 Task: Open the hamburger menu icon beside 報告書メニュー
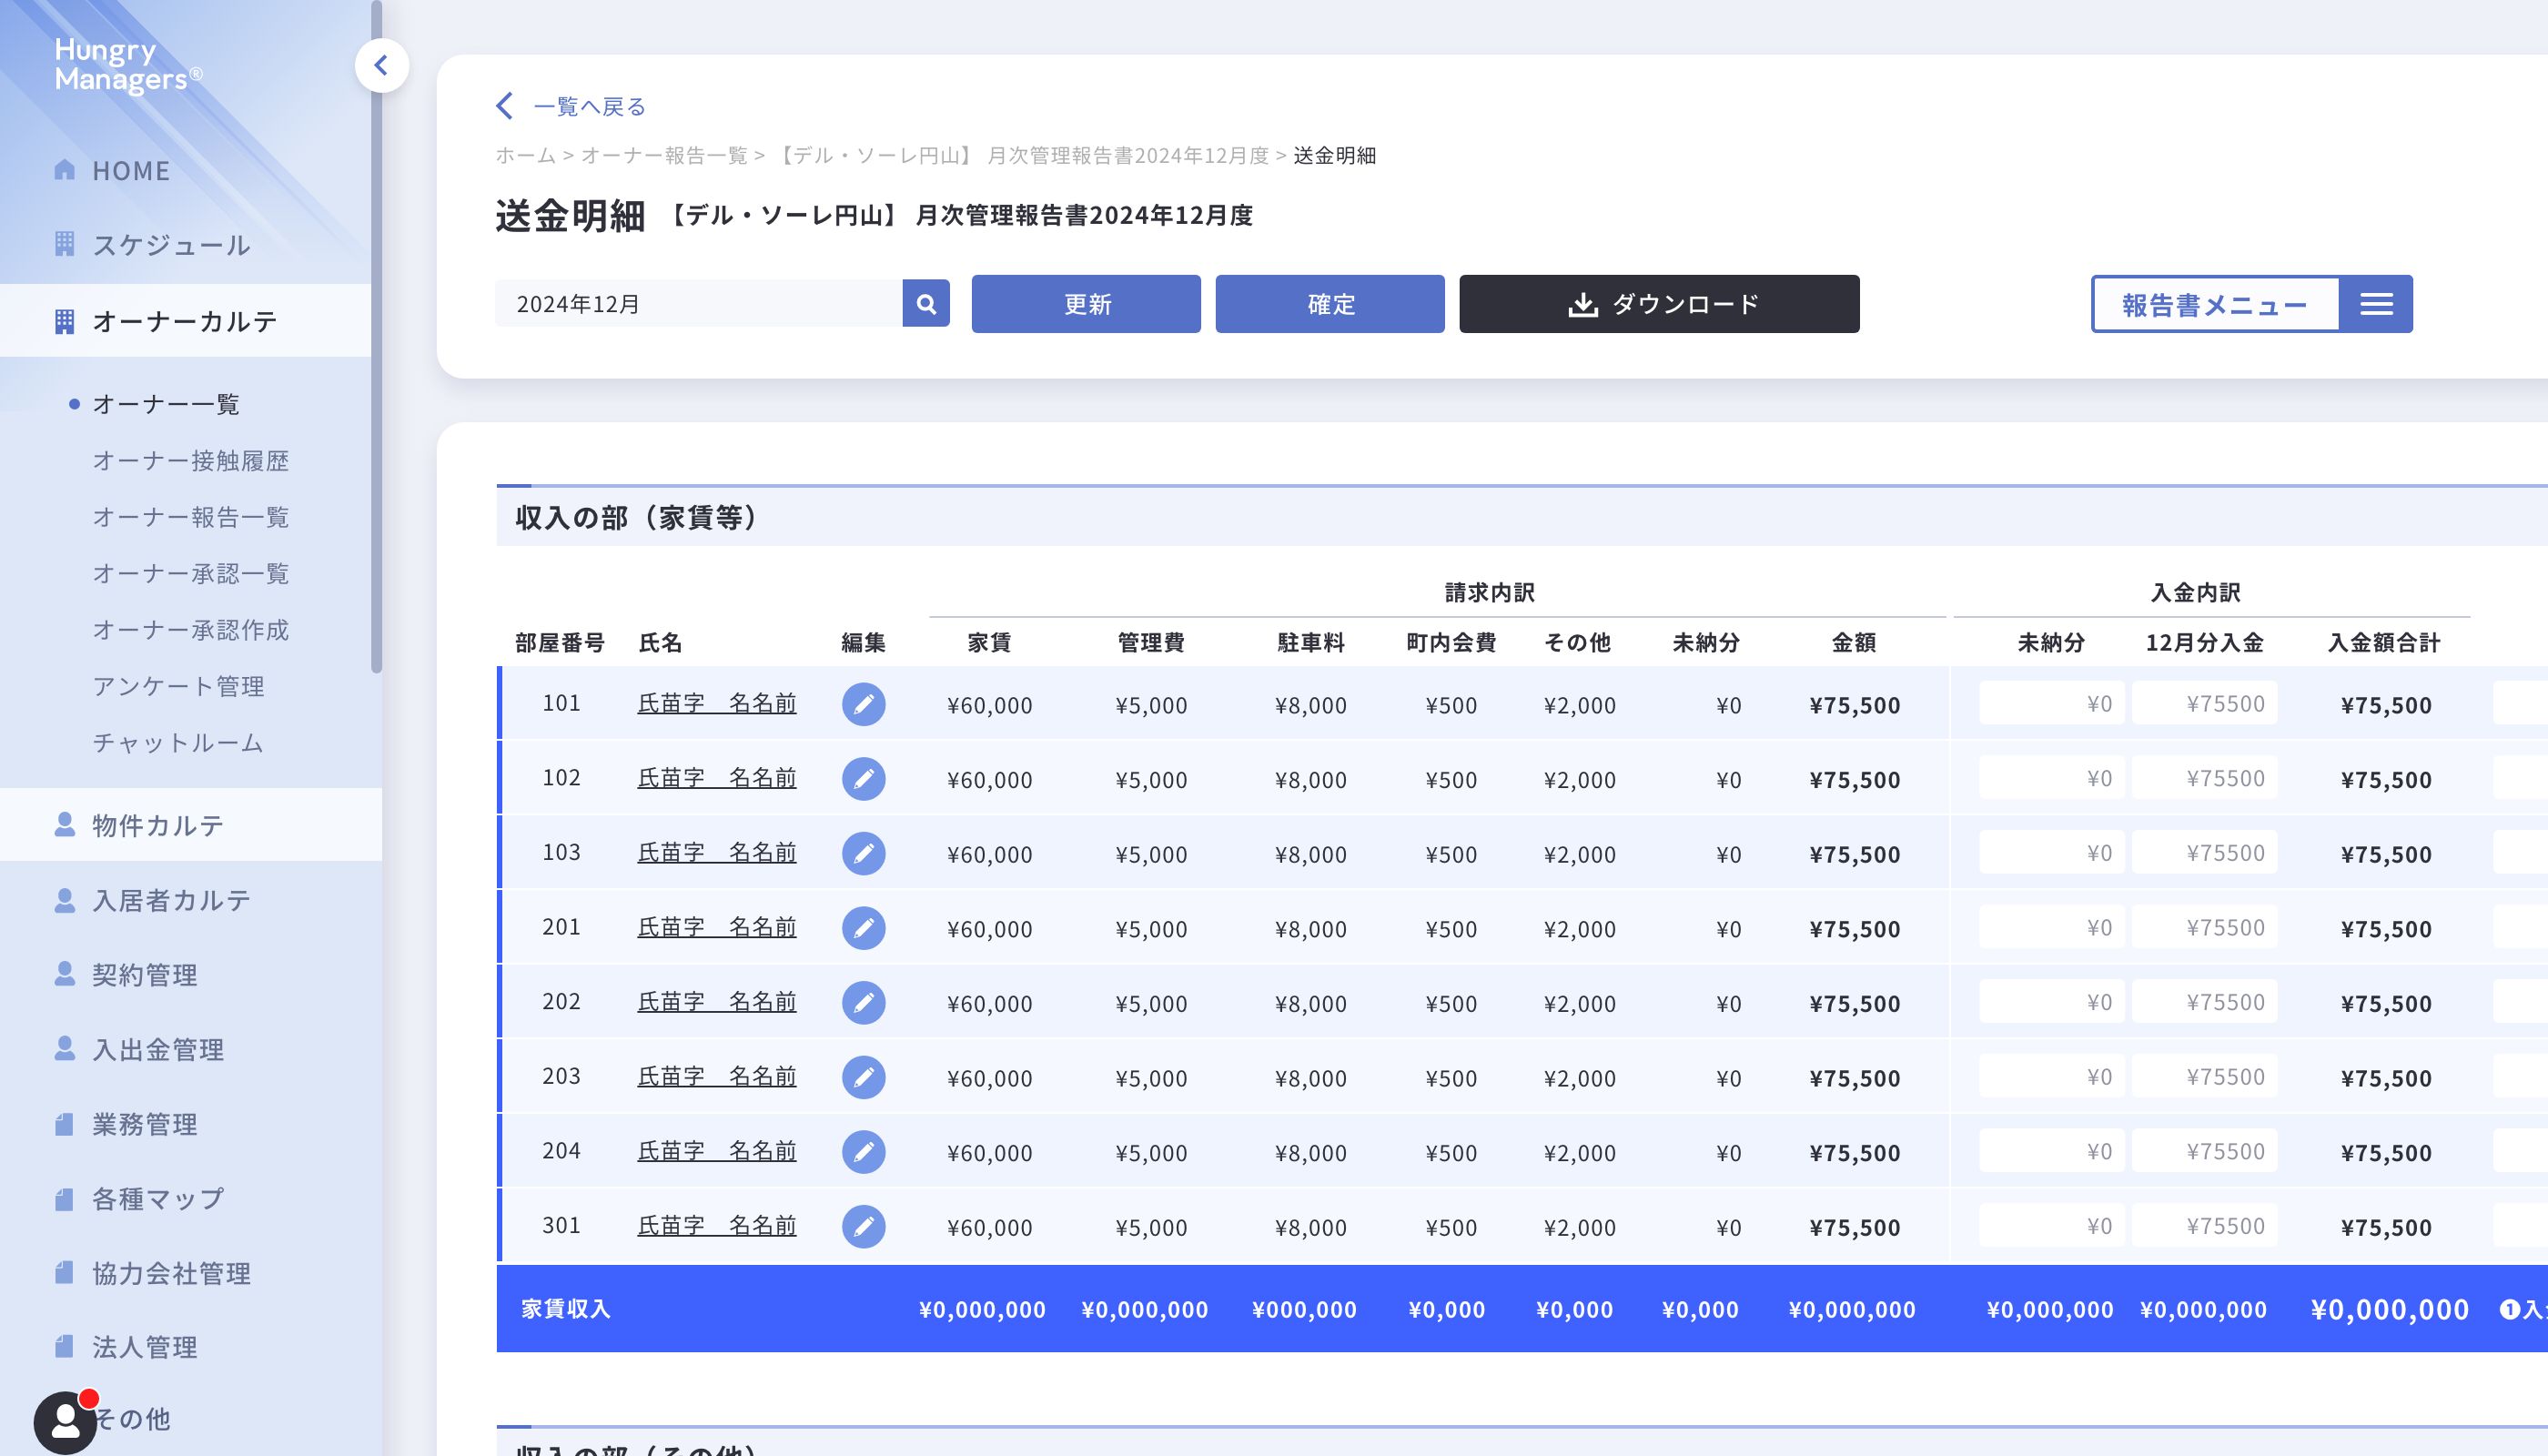2376,304
